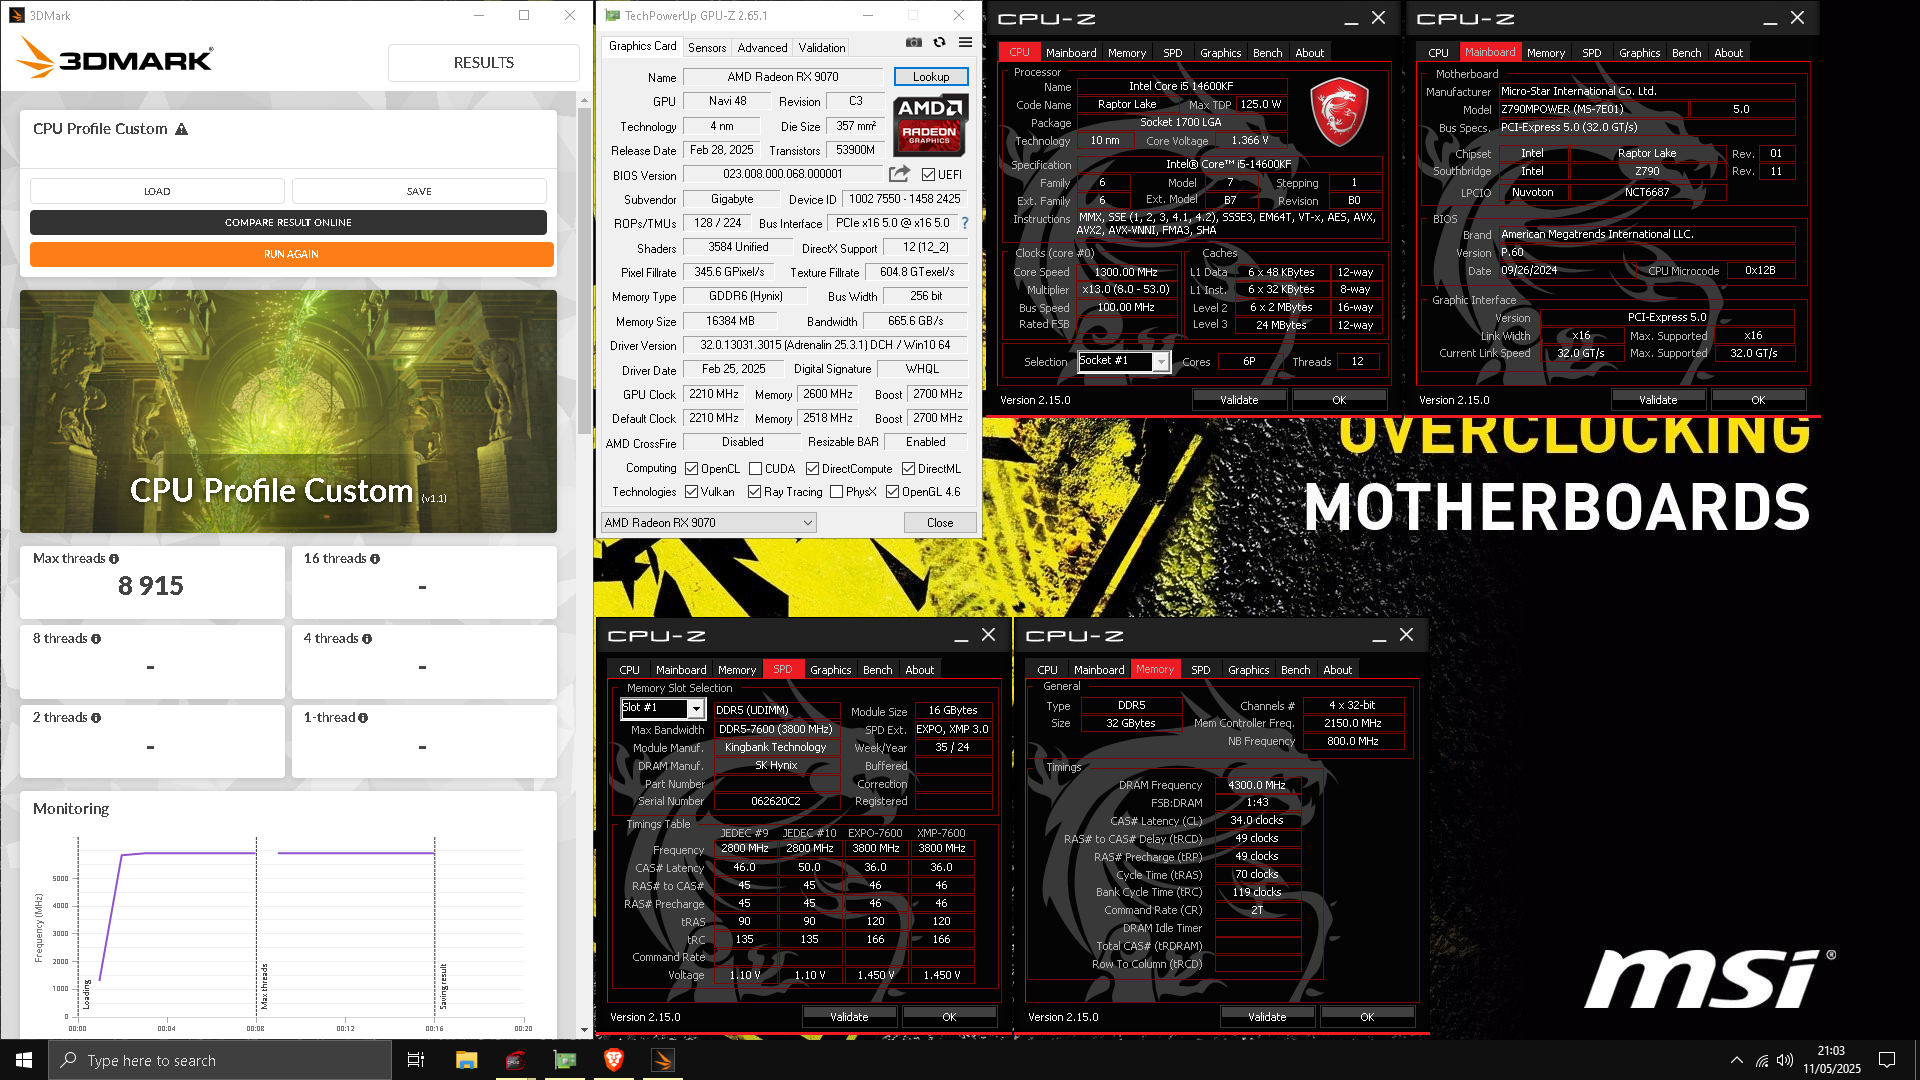
Task: Click the Brave browser taskbar icon
Action: click(614, 1060)
